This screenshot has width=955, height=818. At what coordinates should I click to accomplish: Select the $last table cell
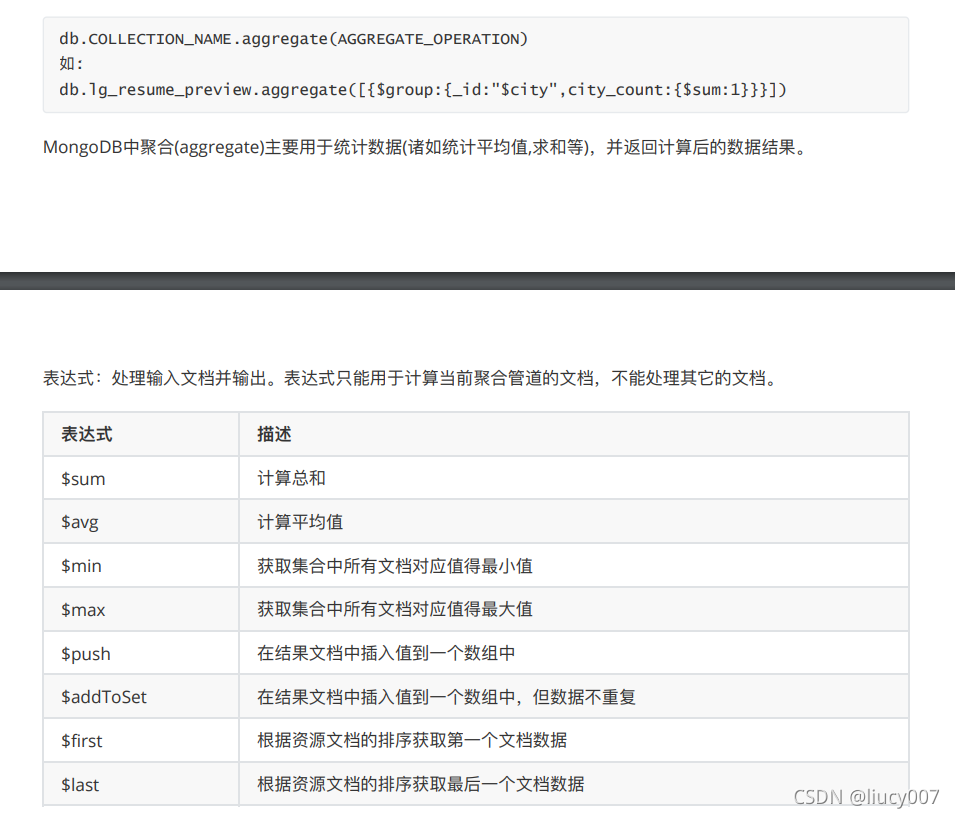(x=141, y=785)
